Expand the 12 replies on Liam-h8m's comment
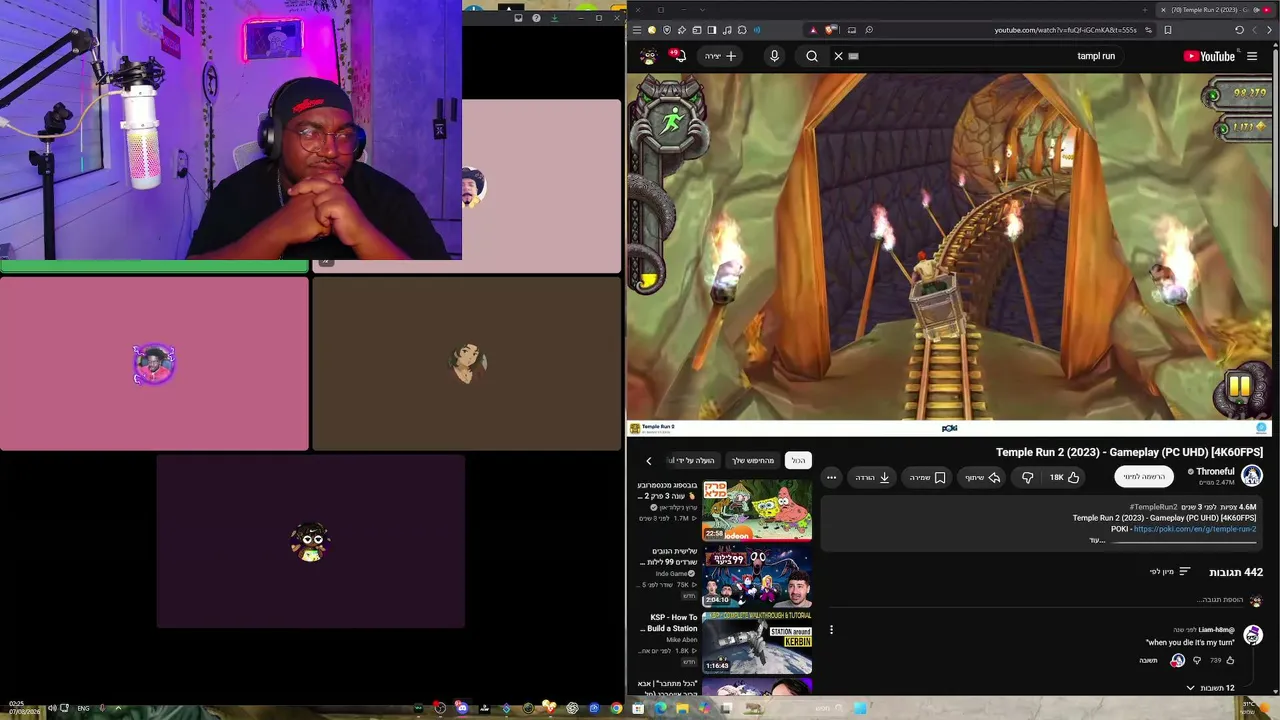This screenshot has height=720, width=1280. (x=1210, y=688)
